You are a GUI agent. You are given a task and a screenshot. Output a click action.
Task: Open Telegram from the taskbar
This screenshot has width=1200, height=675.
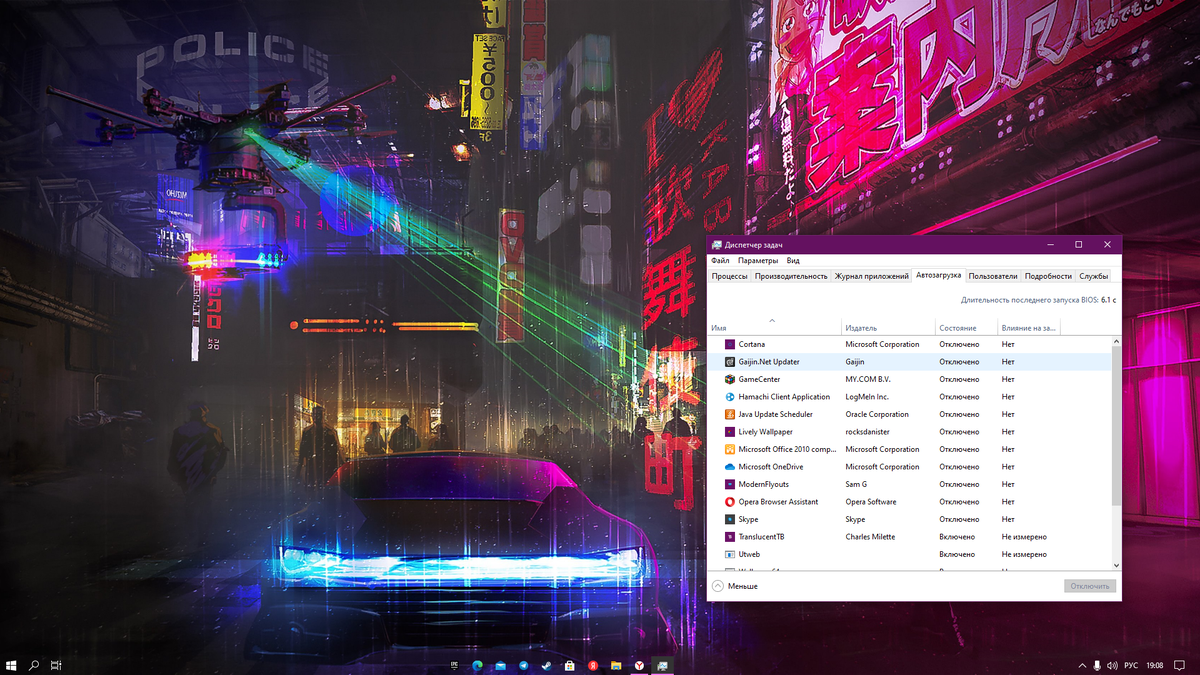pyautogui.click(x=523, y=665)
